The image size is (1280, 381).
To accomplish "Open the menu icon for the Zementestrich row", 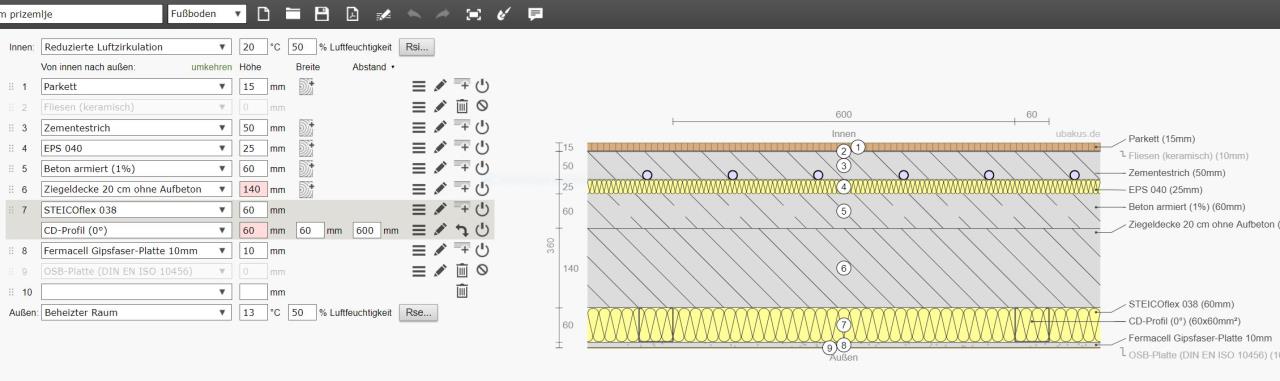I will coord(420,127).
